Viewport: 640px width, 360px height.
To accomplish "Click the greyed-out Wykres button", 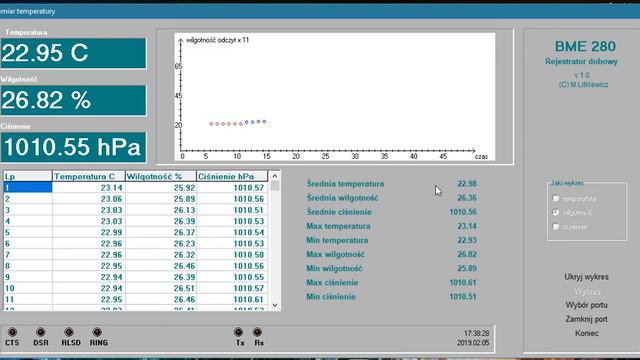I will pyautogui.click(x=587, y=291).
